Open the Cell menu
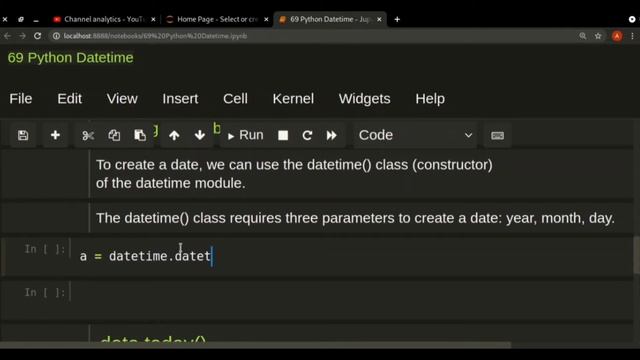The height and width of the screenshot is (360, 640). click(235, 98)
